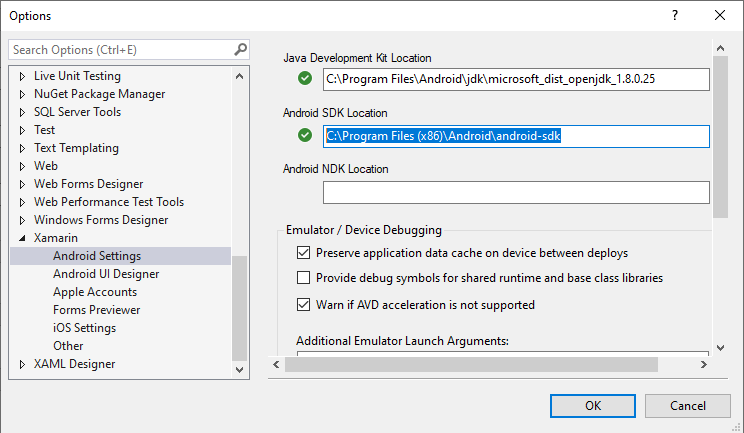Expand the Test node arrow
Screen dimensions: 744x433
point(22,130)
